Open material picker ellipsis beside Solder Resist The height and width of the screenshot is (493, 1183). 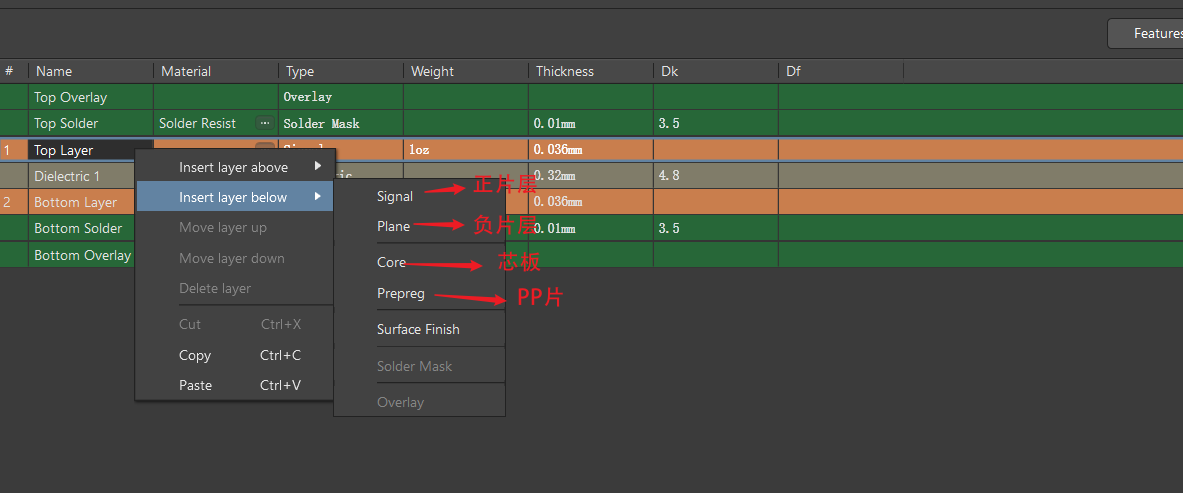coord(264,123)
